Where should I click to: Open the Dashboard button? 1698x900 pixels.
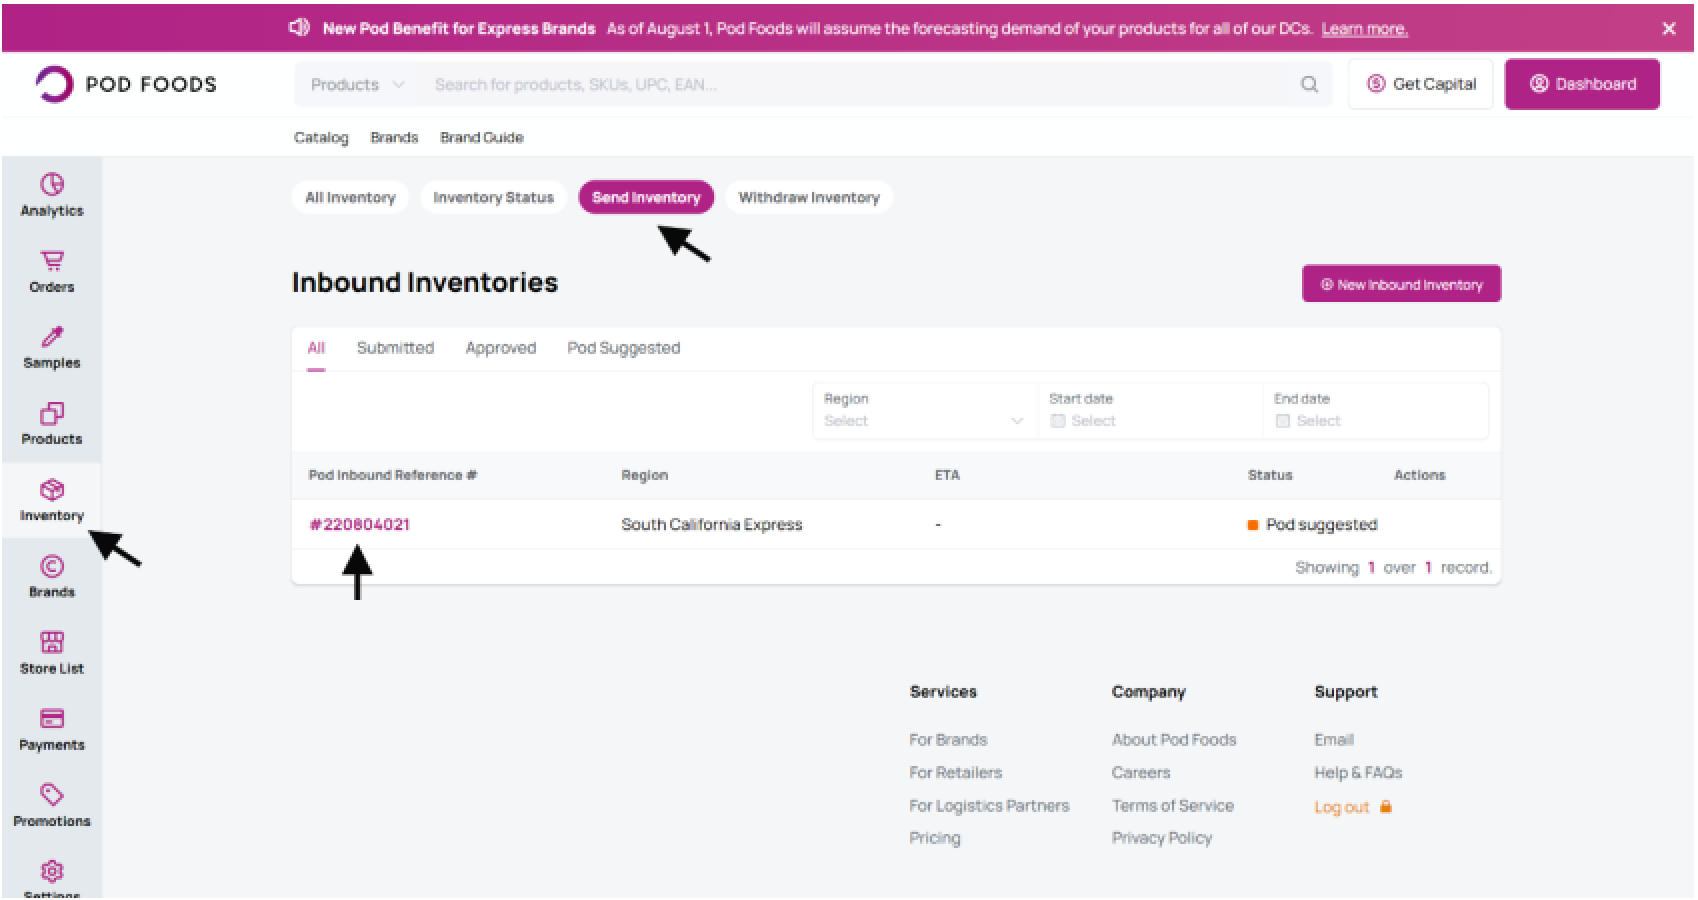coord(1582,84)
